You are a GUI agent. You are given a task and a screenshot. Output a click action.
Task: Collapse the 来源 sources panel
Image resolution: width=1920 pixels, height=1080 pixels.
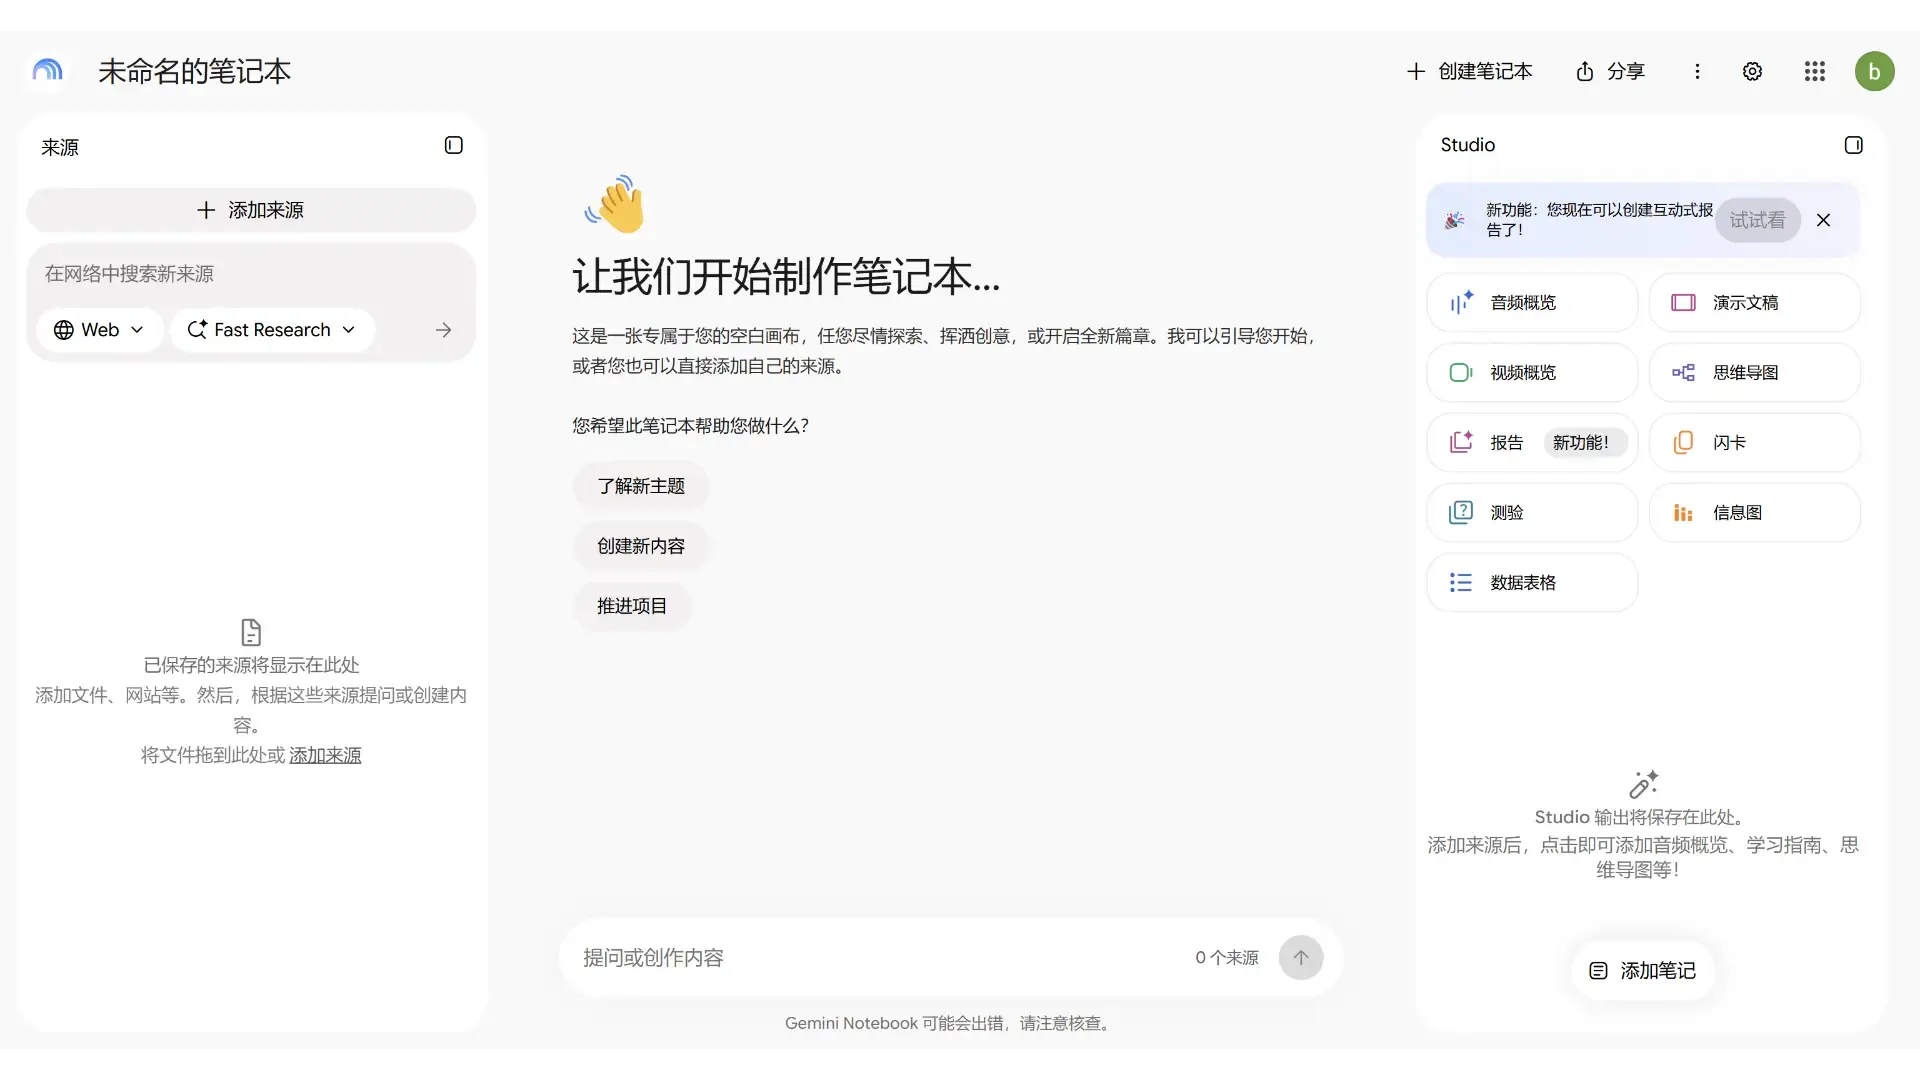pyautogui.click(x=454, y=145)
